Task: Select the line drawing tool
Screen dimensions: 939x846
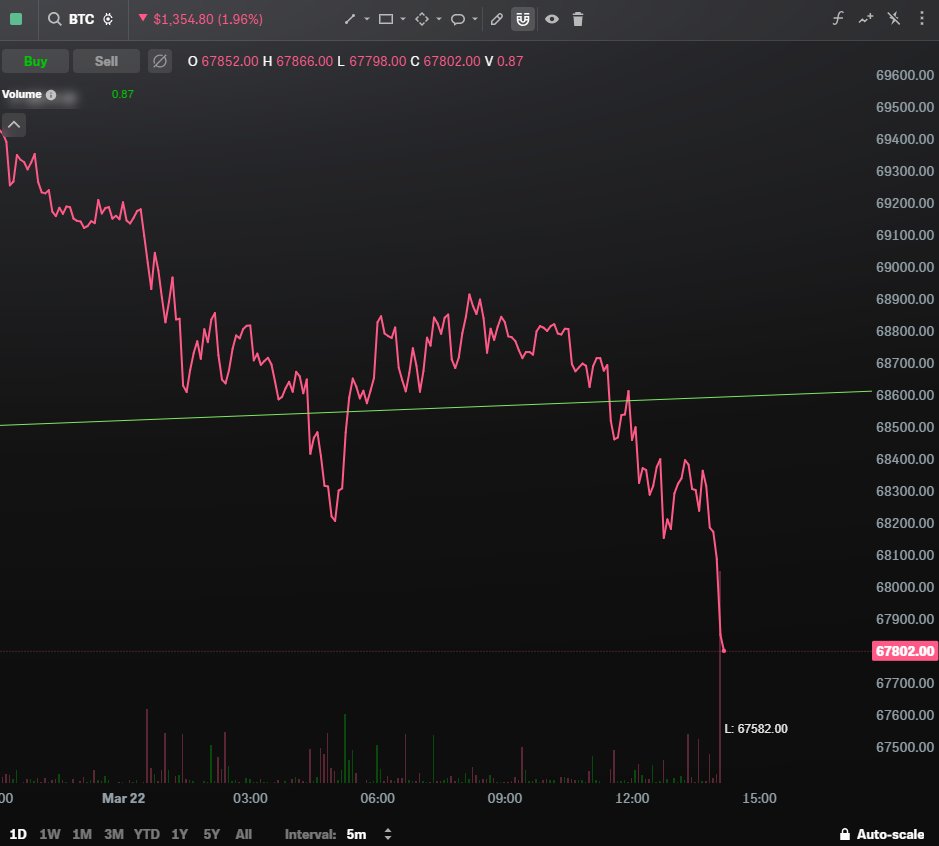Action: [350, 19]
